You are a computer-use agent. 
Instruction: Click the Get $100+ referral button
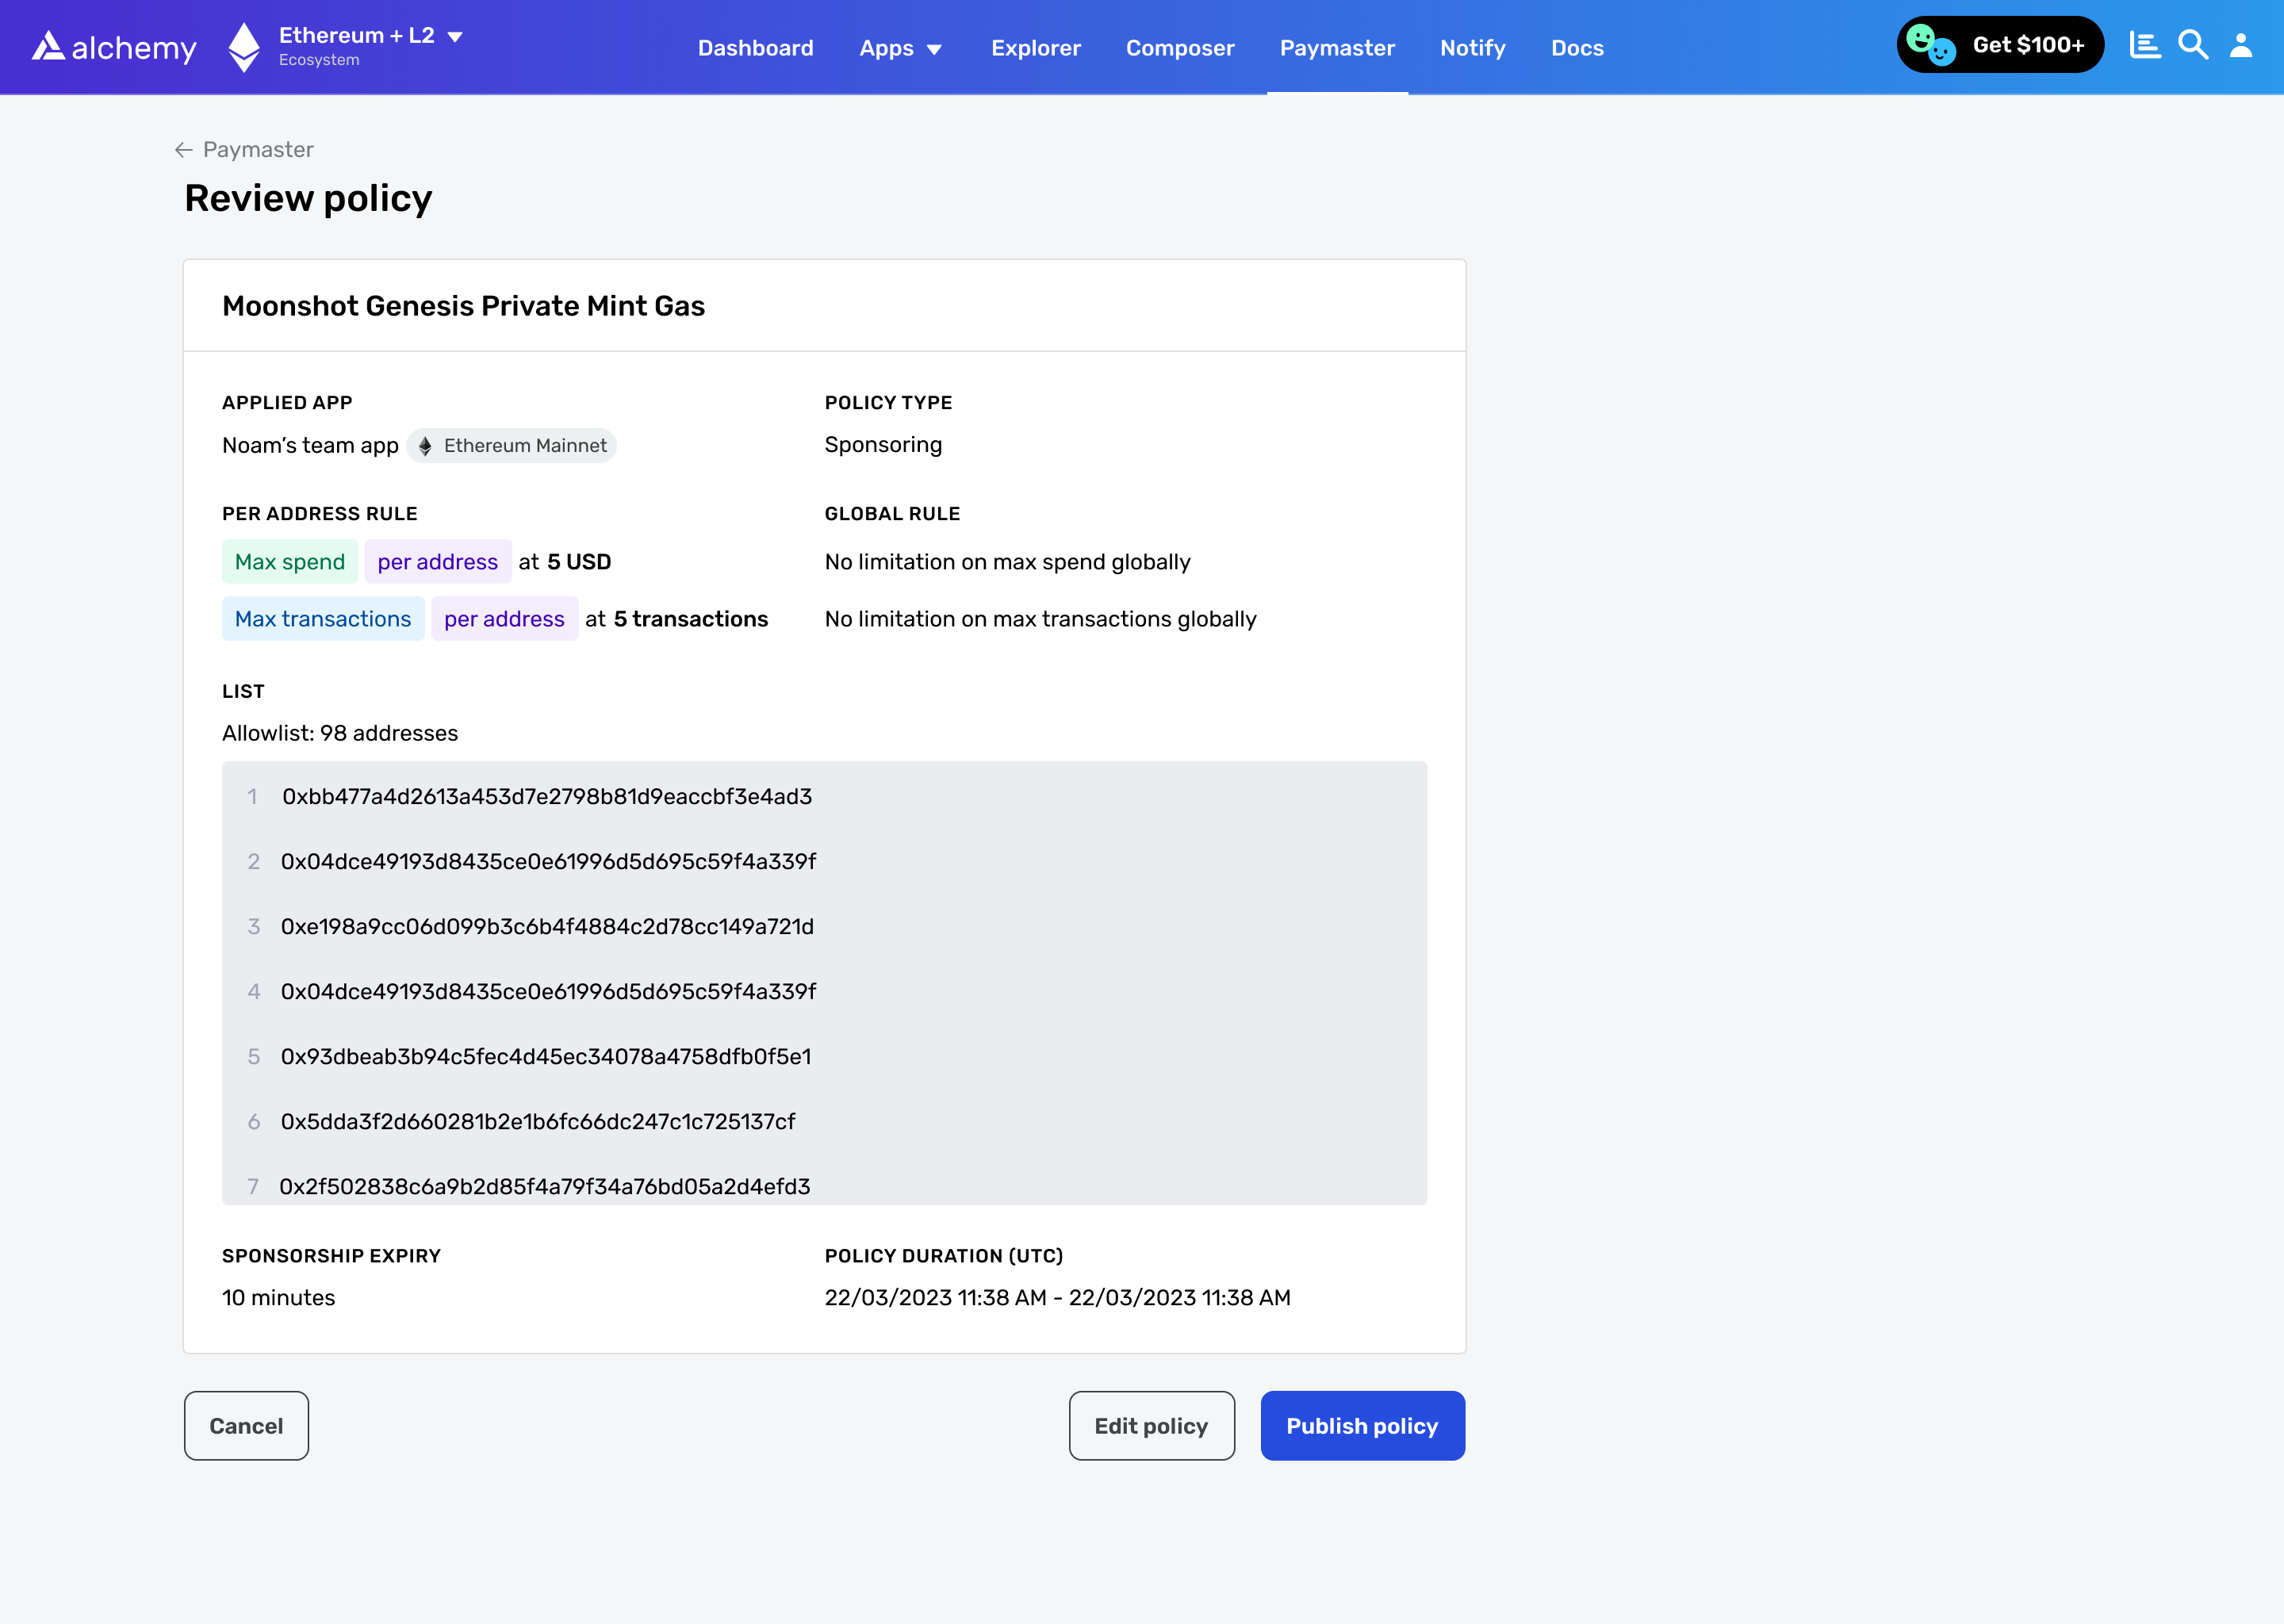[2027, 45]
